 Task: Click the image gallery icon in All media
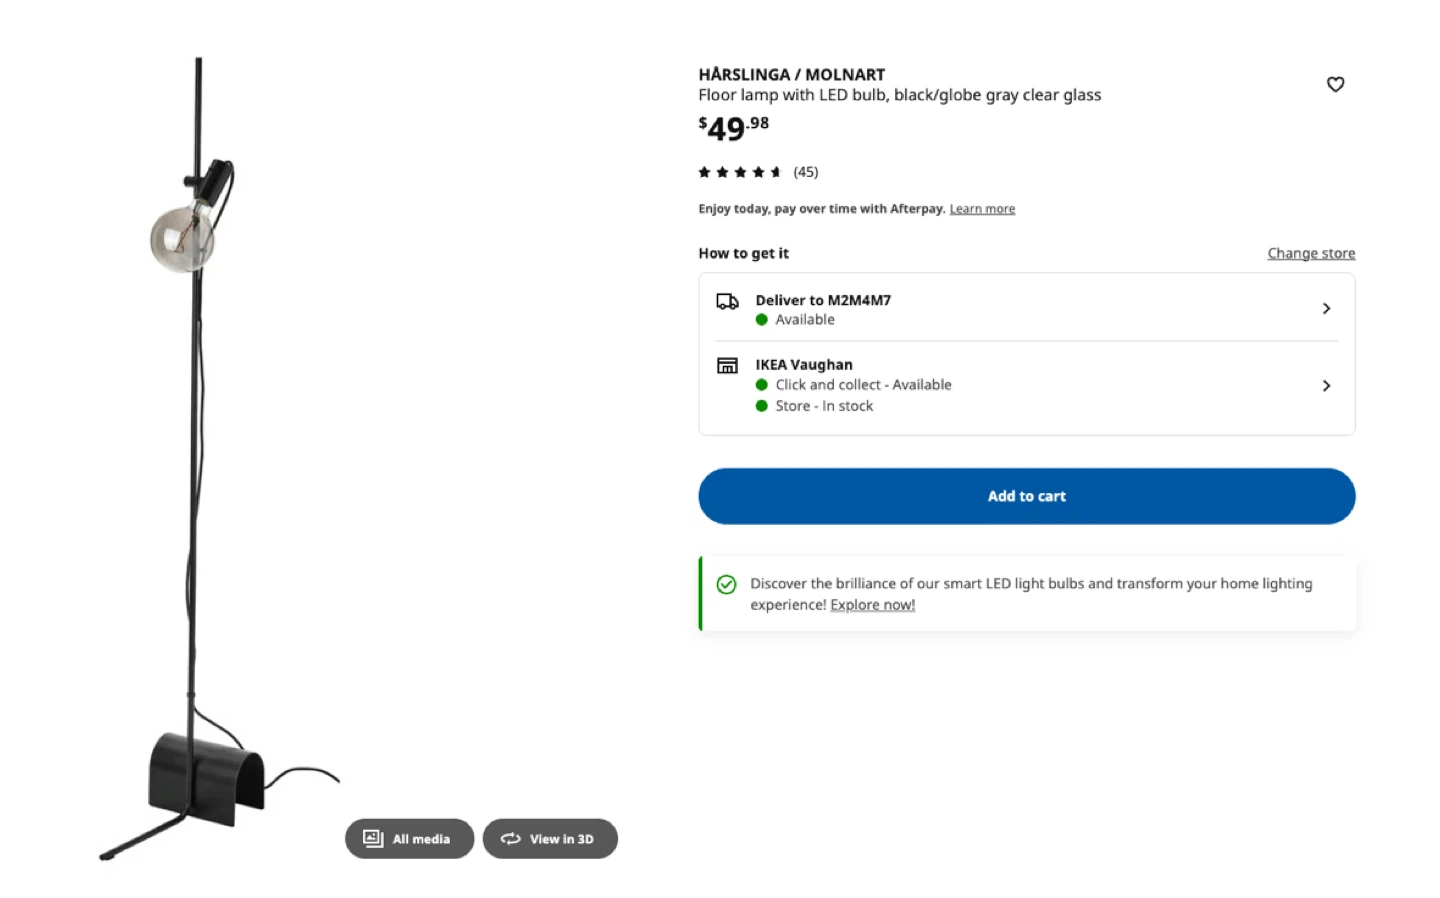[373, 839]
